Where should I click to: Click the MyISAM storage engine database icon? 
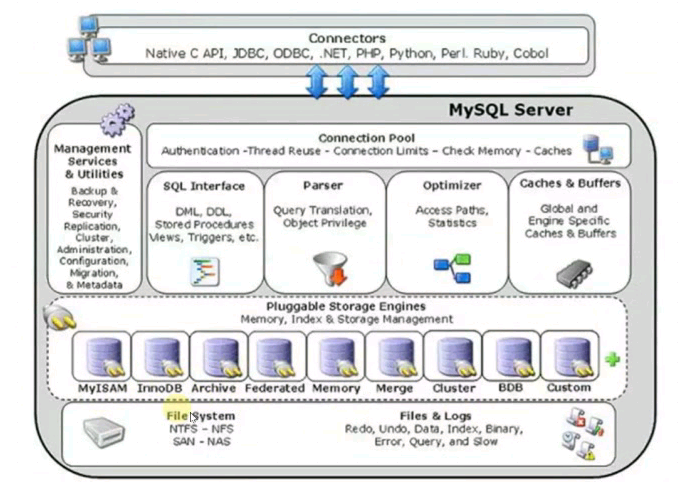click(x=104, y=357)
